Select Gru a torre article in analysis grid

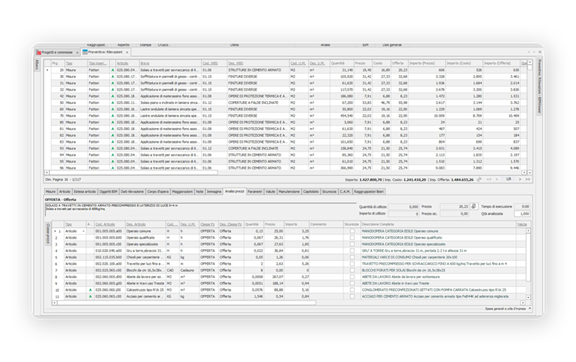[145, 251]
